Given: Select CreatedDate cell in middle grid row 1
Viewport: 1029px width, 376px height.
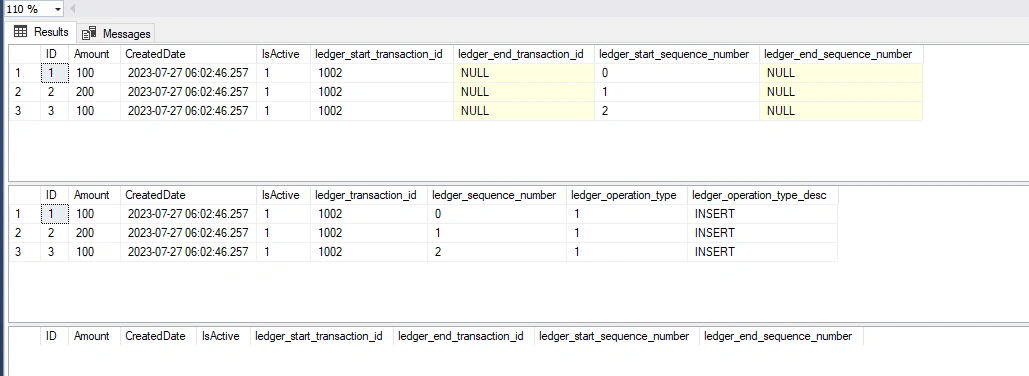Looking at the screenshot, I should point(188,214).
